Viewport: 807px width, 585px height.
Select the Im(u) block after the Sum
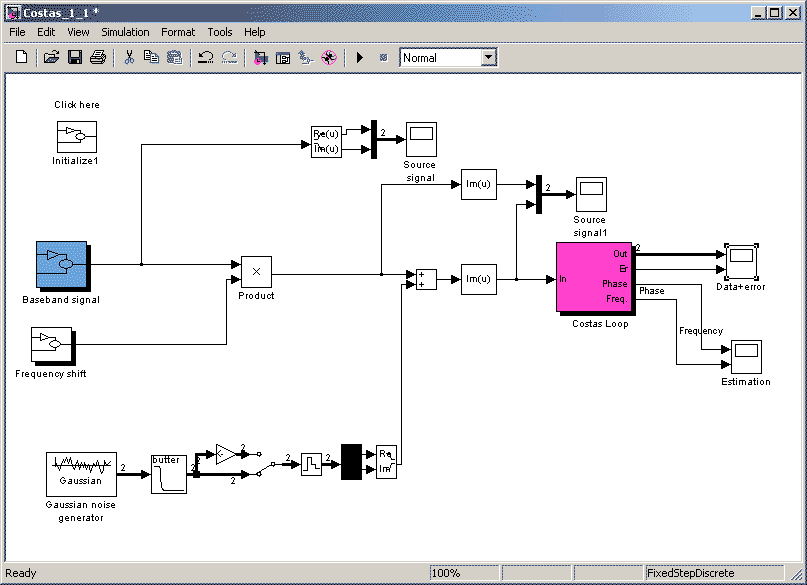click(x=479, y=279)
